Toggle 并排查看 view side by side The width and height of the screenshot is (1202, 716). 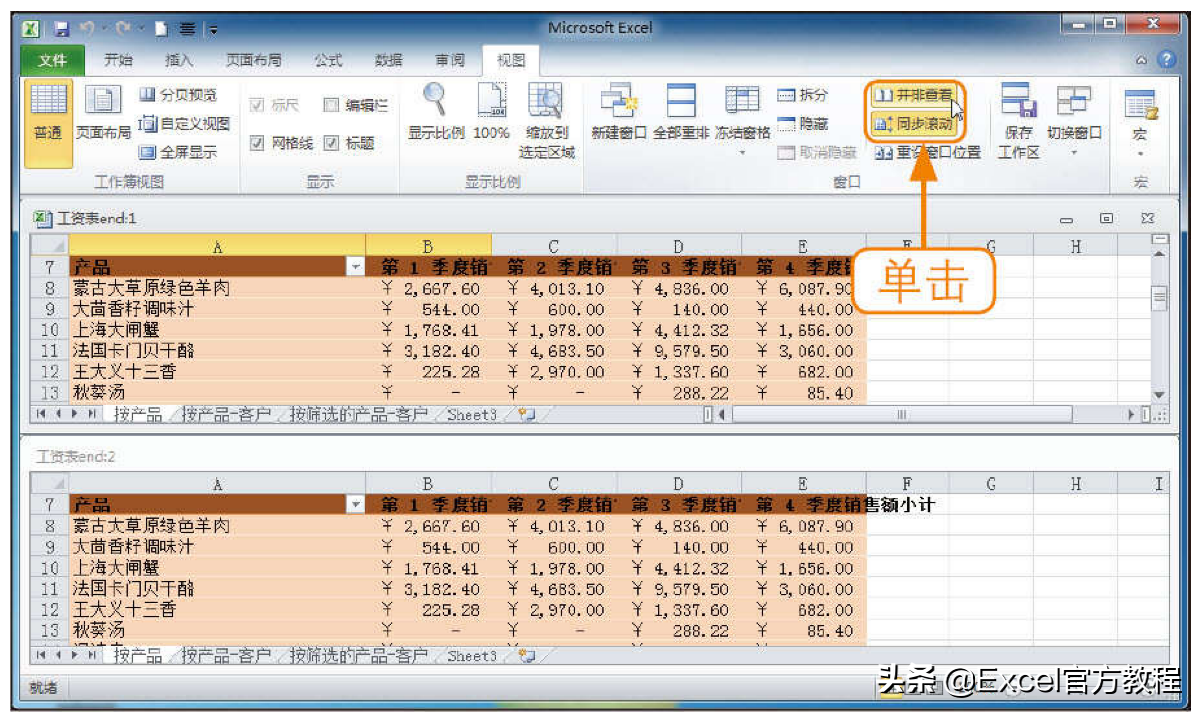[914, 96]
